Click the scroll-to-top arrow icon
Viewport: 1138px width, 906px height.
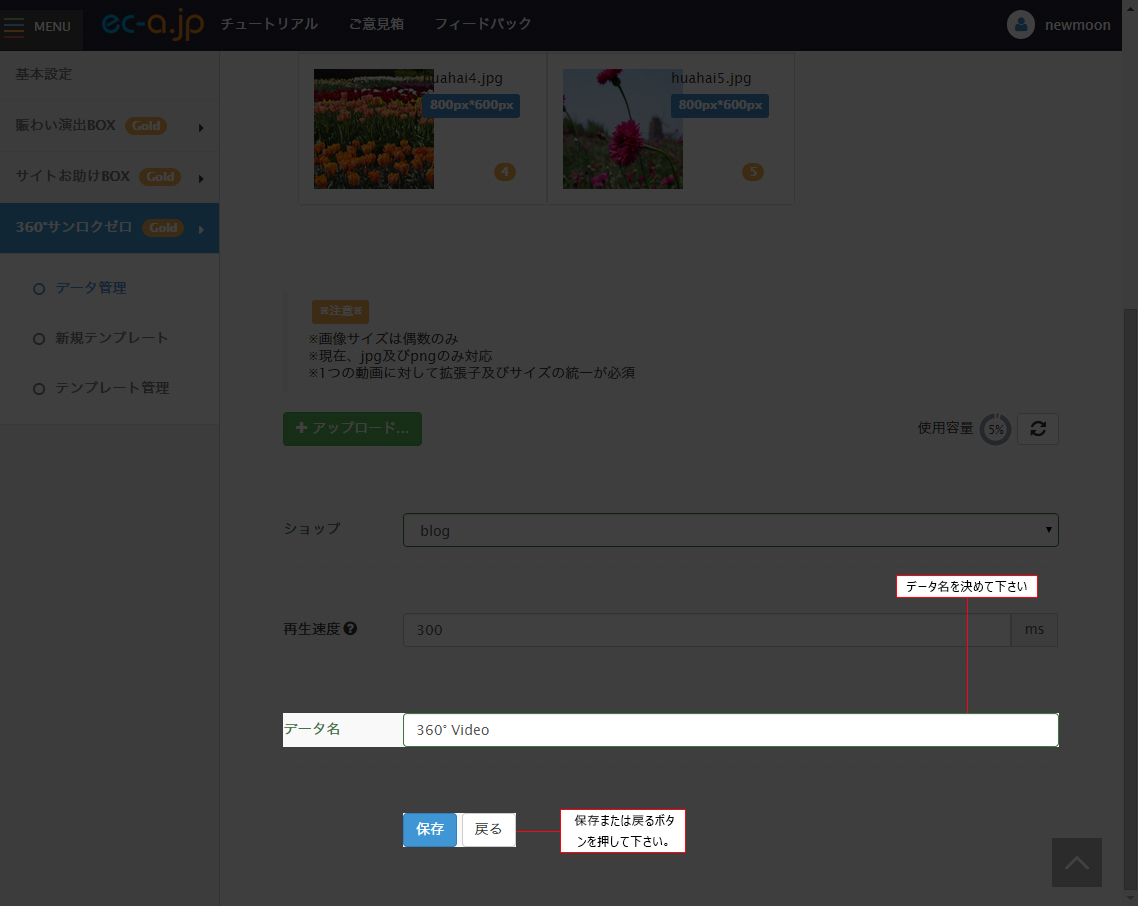(1076, 862)
